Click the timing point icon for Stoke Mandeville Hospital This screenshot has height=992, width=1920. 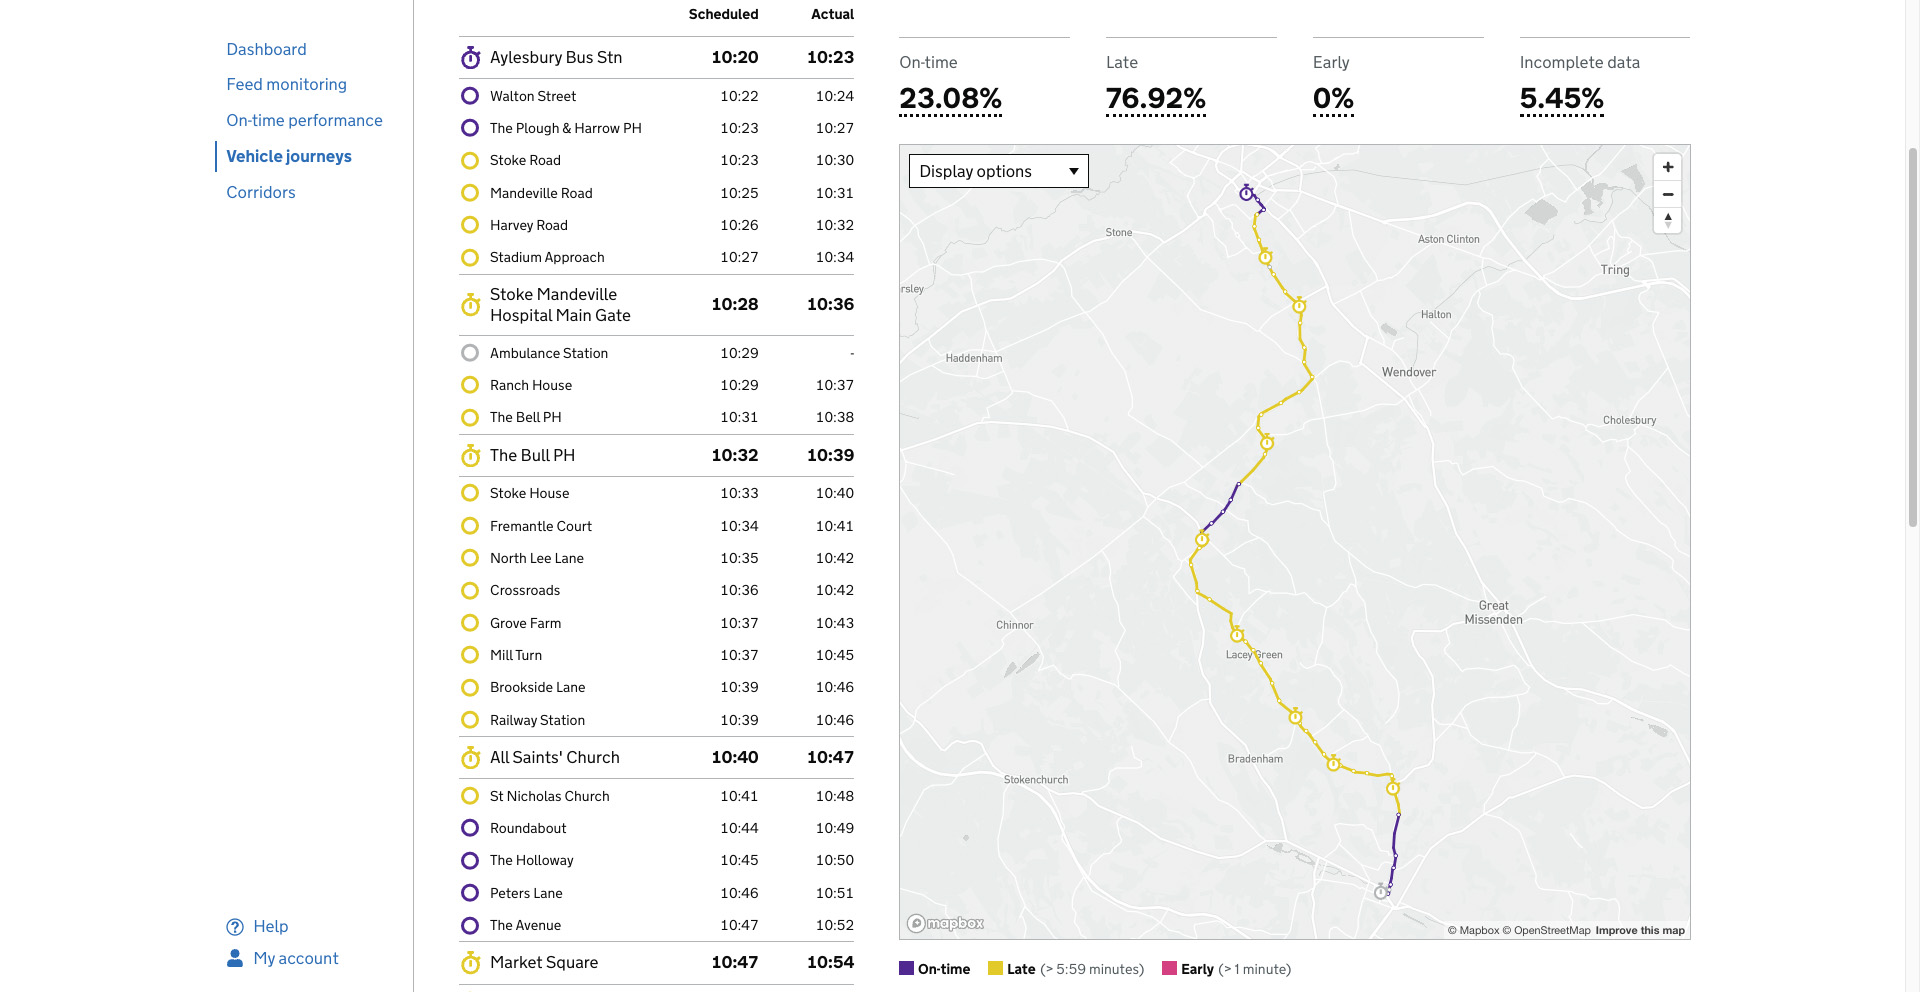(470, 305)
